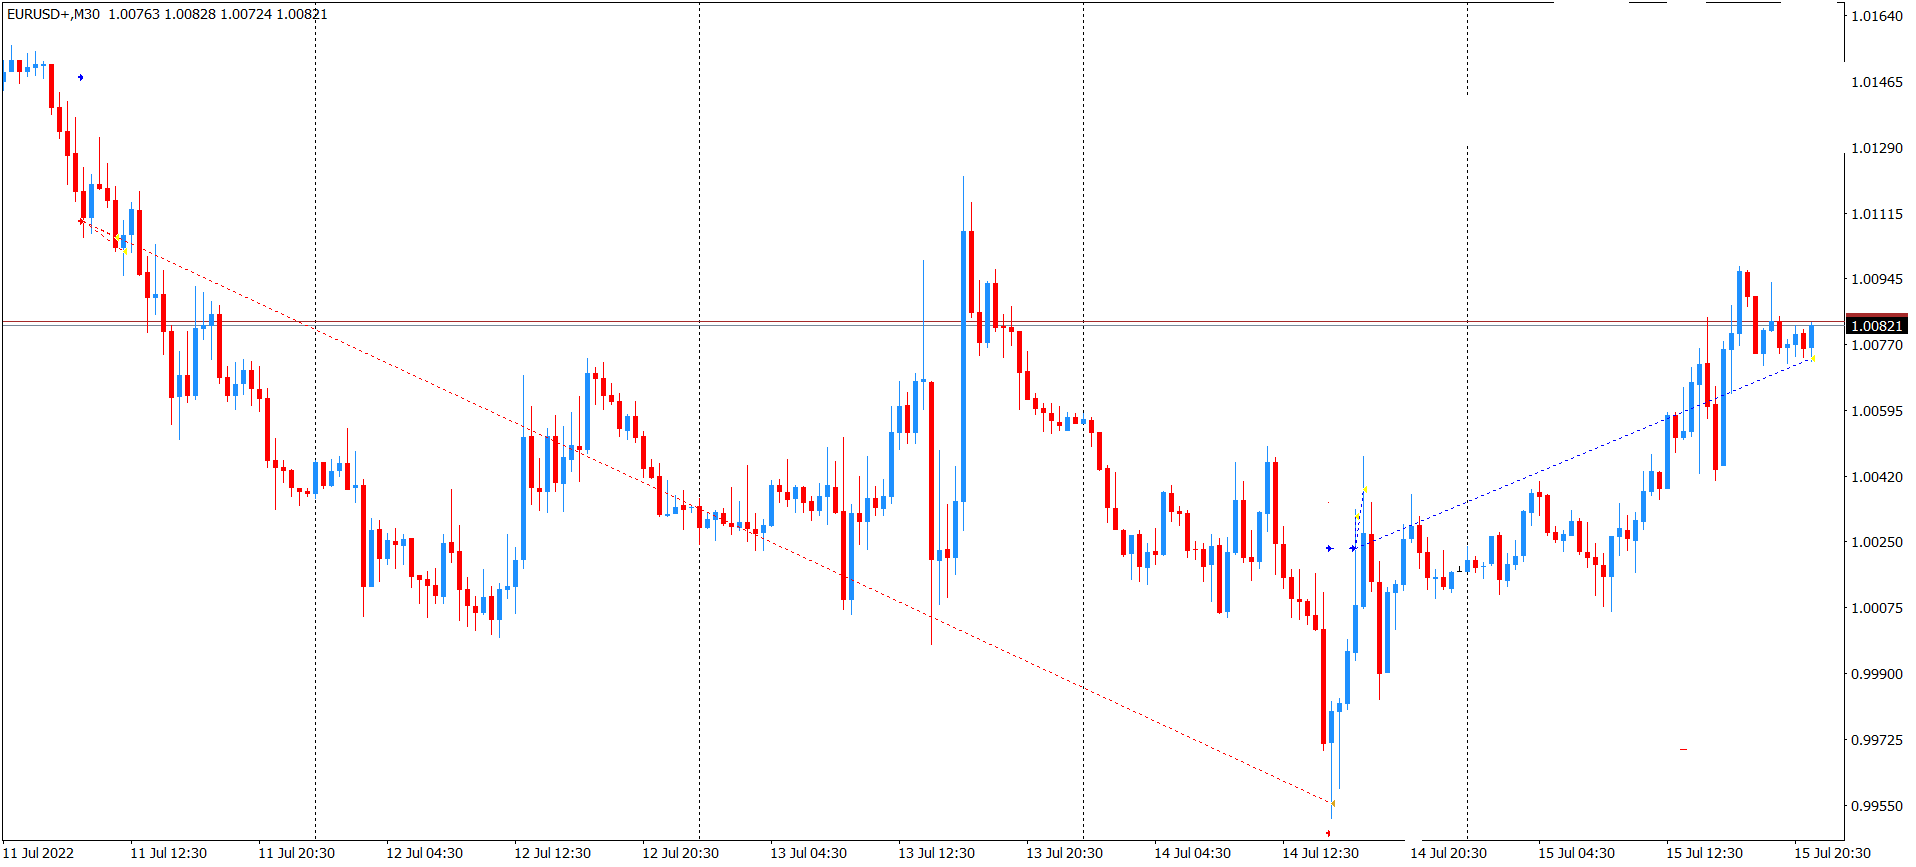Click the 11 Jul 2022 date label

click(x=39, y=853)
